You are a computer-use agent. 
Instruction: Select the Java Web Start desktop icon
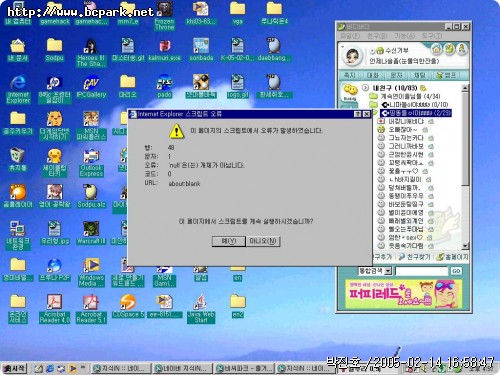[x=201, y=309]
